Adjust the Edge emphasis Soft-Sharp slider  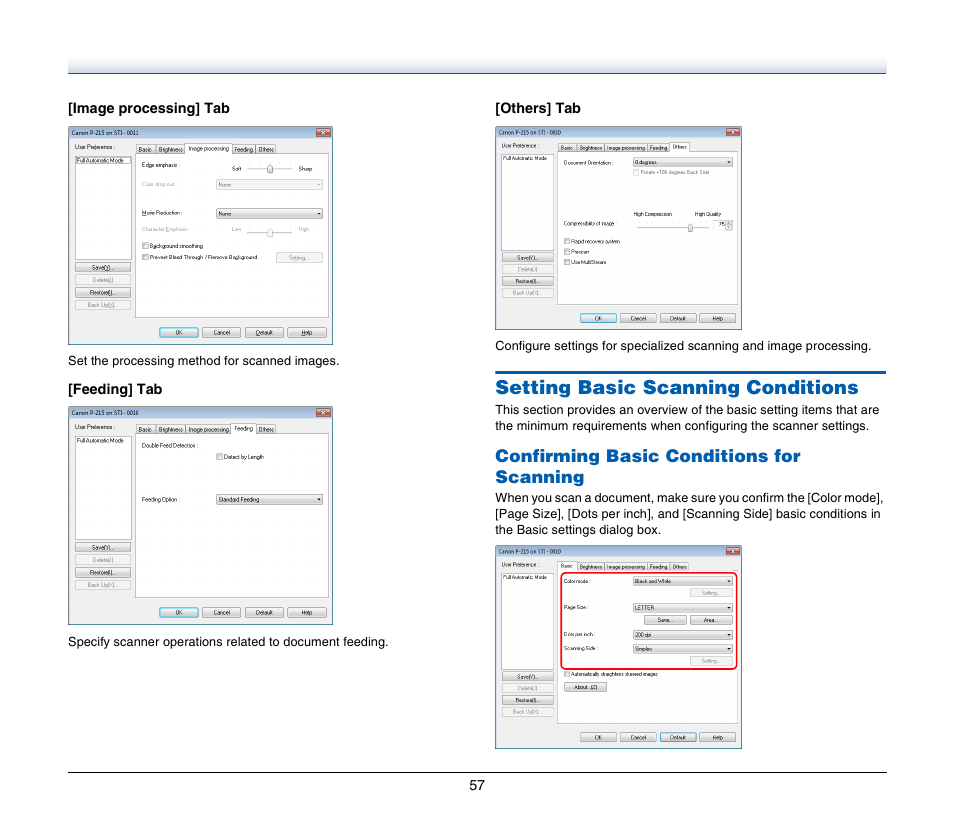click(270, 169)
